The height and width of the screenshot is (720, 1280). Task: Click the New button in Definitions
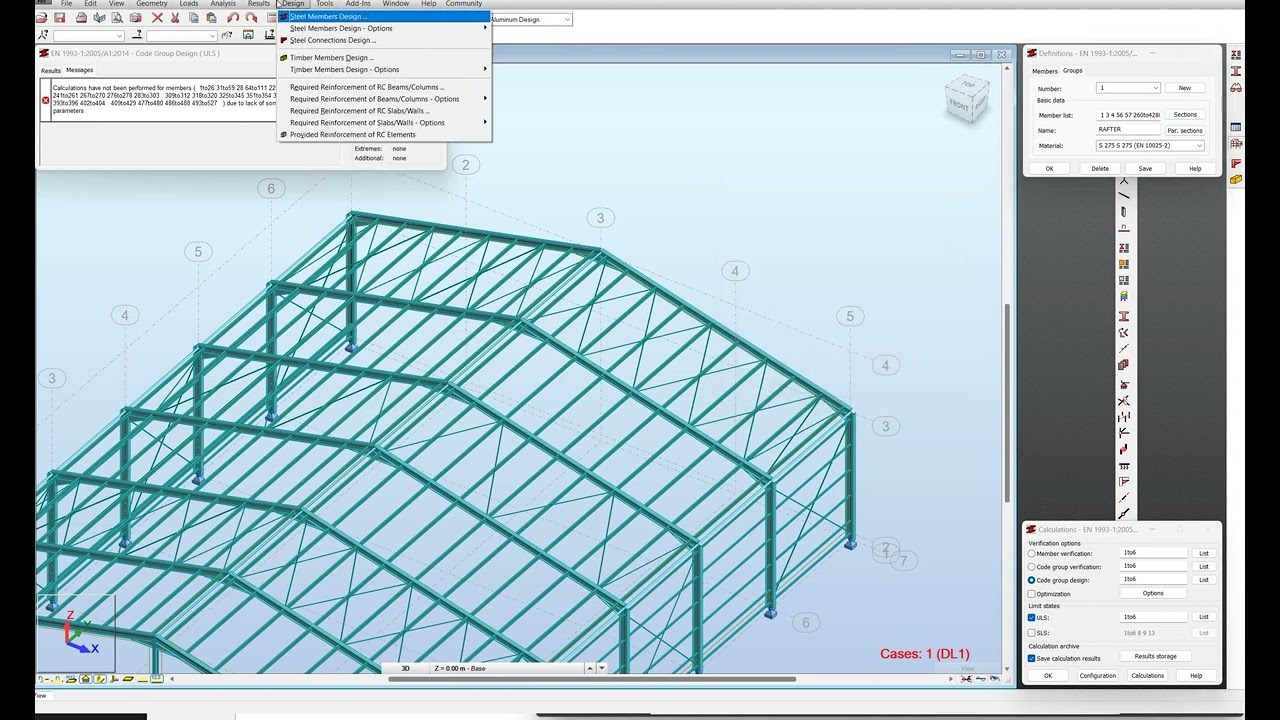[1184, 88]
